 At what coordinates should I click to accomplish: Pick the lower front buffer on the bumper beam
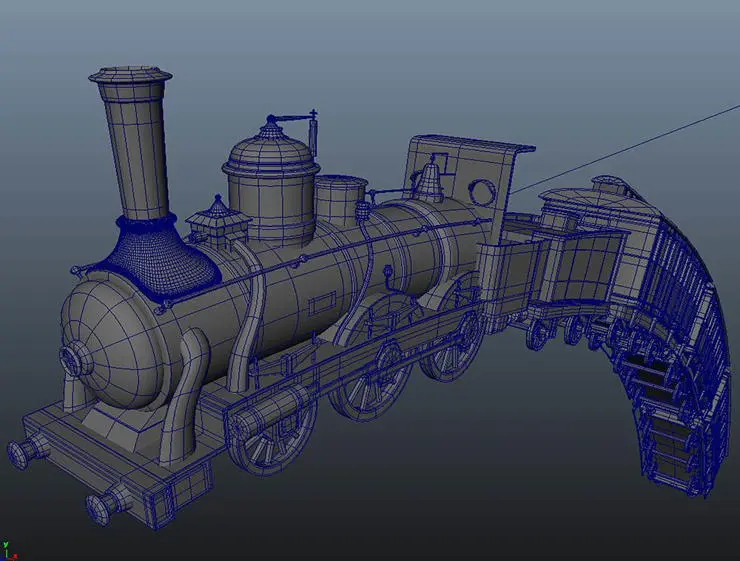[x=108, y=503]
